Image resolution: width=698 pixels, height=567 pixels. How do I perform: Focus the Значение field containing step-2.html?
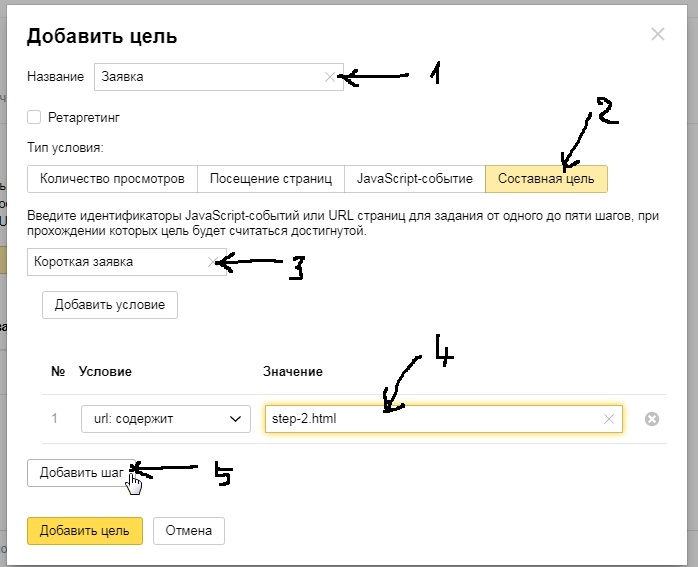pyautogui.click(x=430, y=419)
